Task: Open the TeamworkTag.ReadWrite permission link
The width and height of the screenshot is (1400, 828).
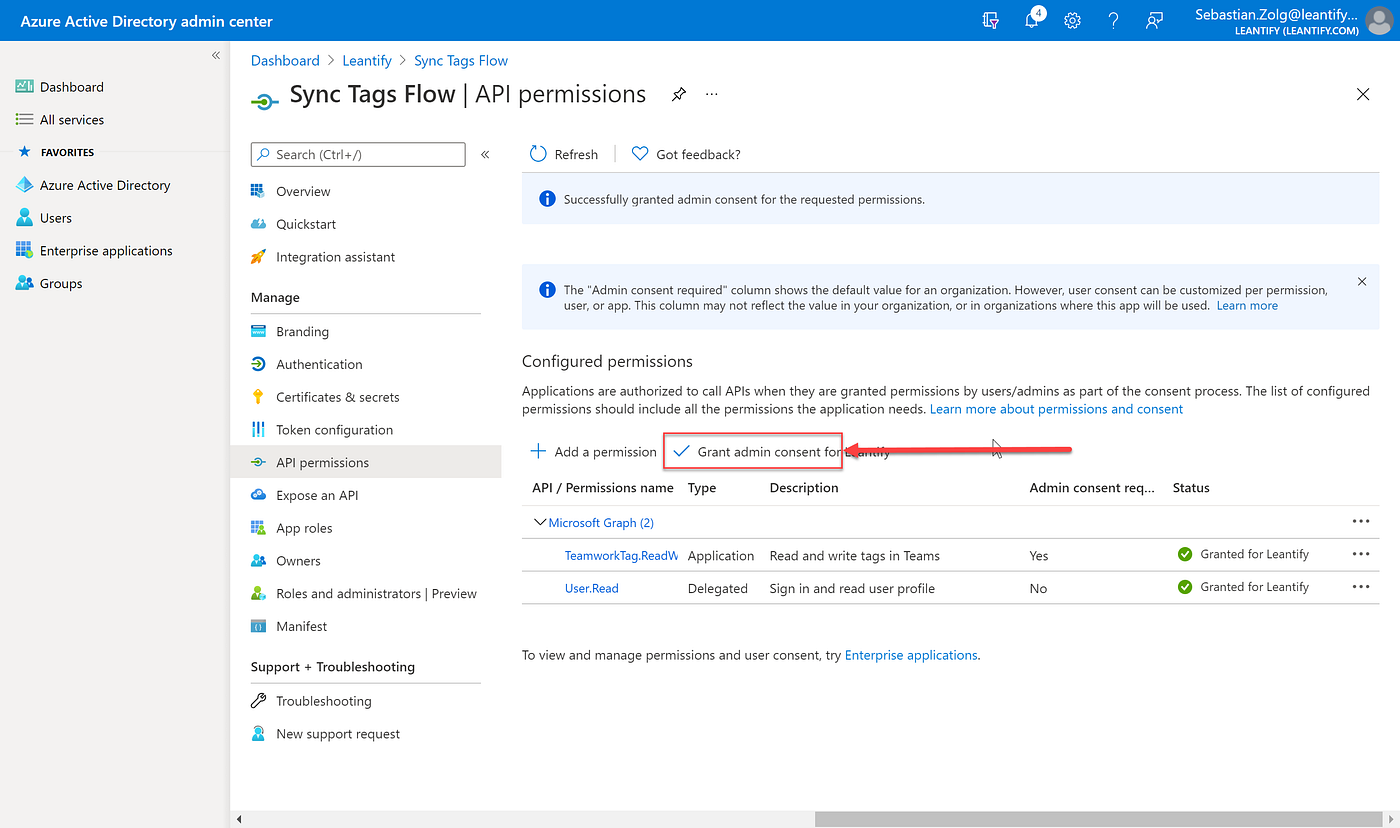Action: [621, 554]
